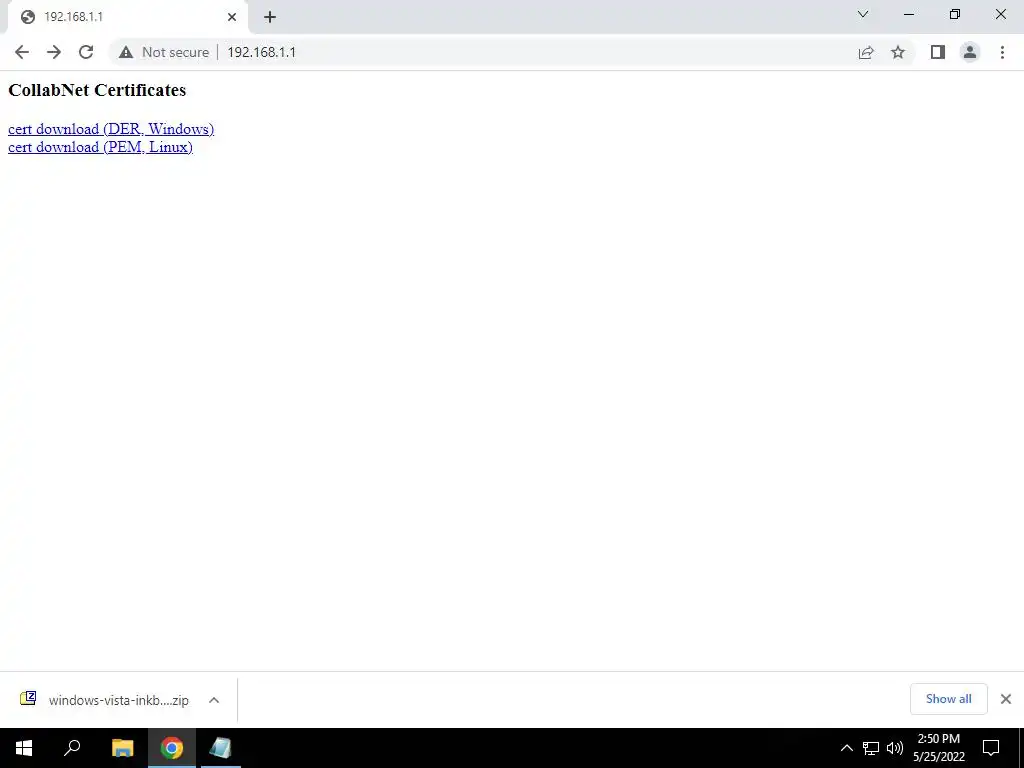Open Windows taskbar search
The width and height of the screenshot is (1024, 768).
[x=72, y=748]
